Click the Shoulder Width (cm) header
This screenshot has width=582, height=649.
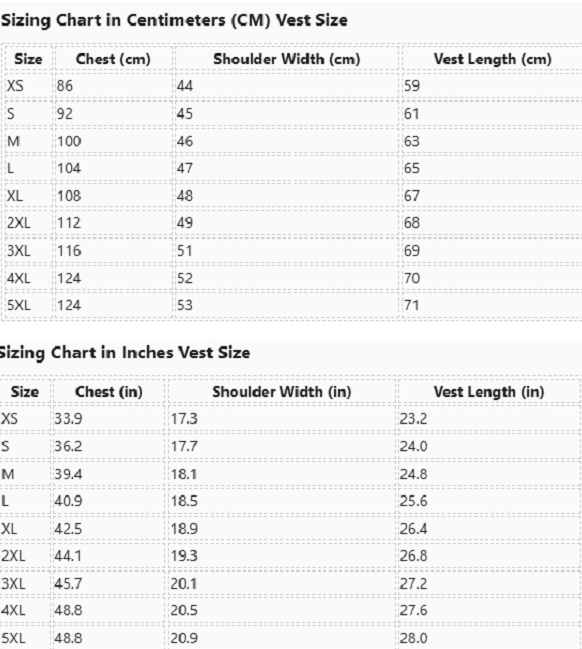[x=286, y=59]
